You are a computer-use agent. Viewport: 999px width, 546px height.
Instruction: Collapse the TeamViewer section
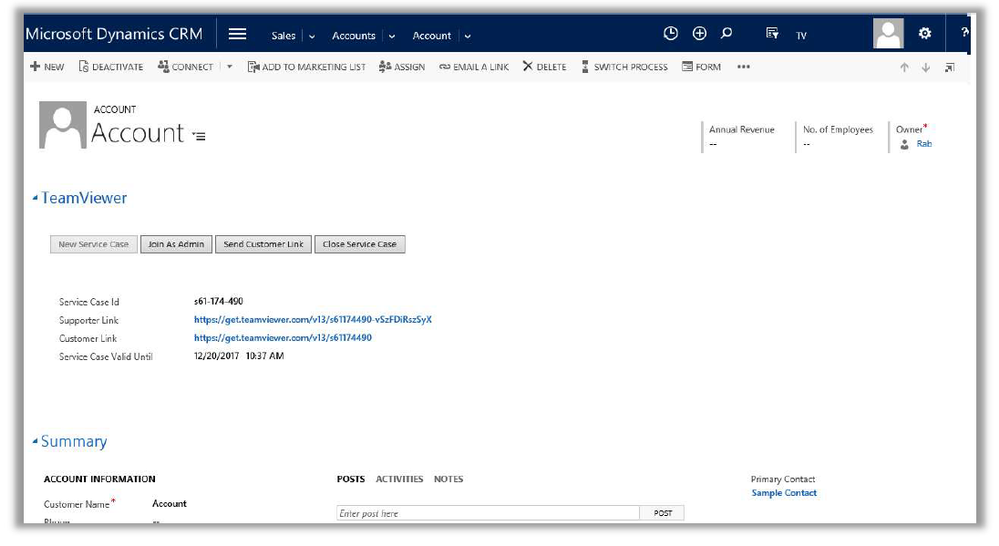[35, 198]
